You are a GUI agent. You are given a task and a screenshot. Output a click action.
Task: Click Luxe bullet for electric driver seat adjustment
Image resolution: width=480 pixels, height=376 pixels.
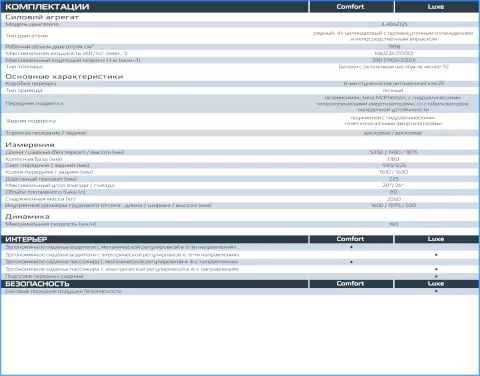[436, 255]
